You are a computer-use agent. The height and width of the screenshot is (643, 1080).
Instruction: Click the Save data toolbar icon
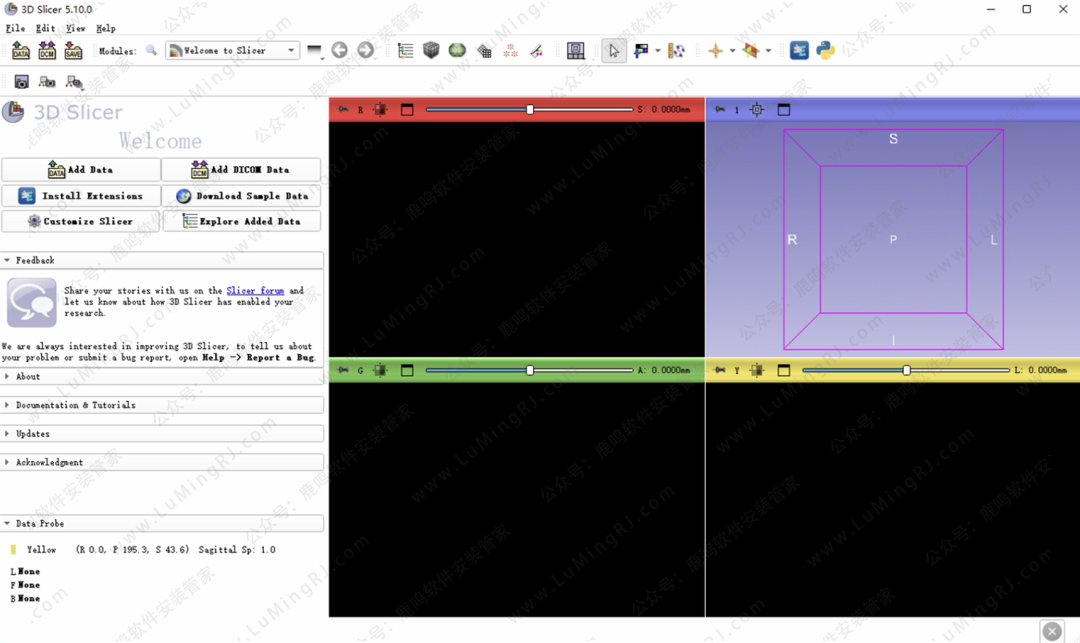pos(73,51)
